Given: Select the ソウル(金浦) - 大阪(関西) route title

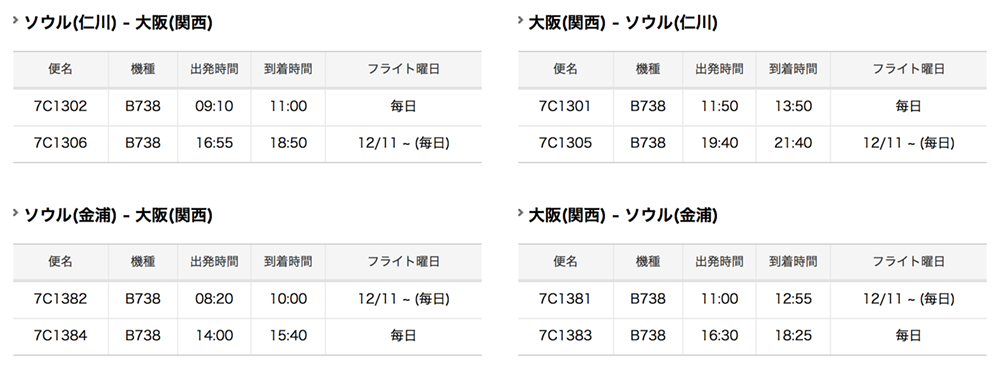Looking at the screenshot, I should tap(118, 216).
